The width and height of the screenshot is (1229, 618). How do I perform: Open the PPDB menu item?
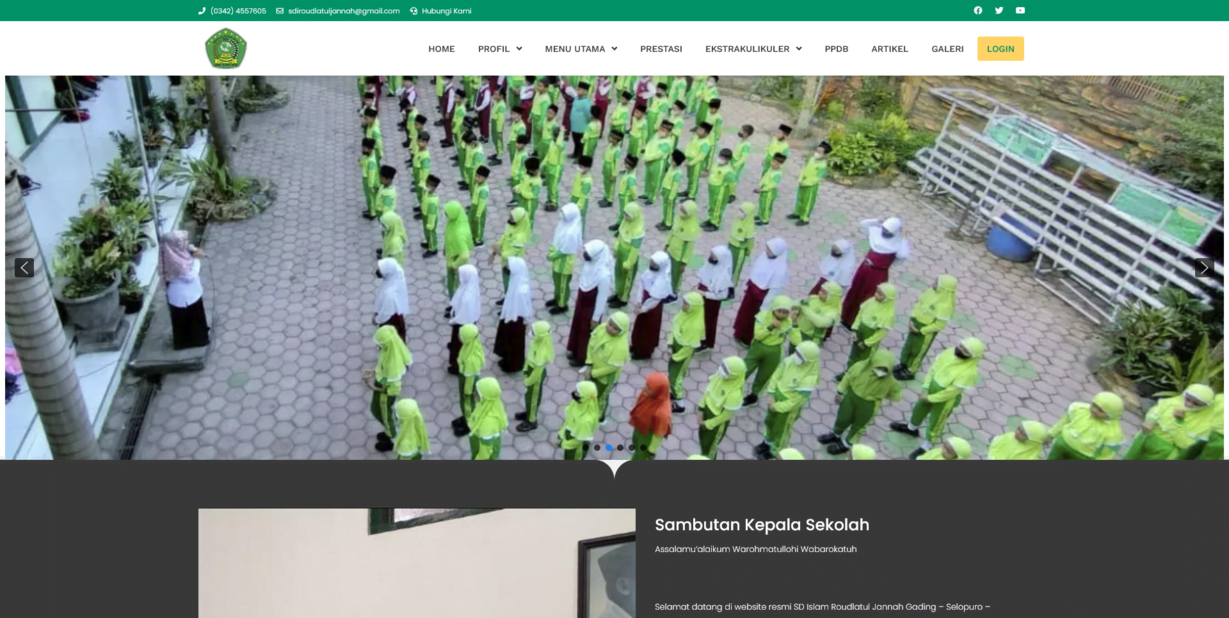[836, 49]
